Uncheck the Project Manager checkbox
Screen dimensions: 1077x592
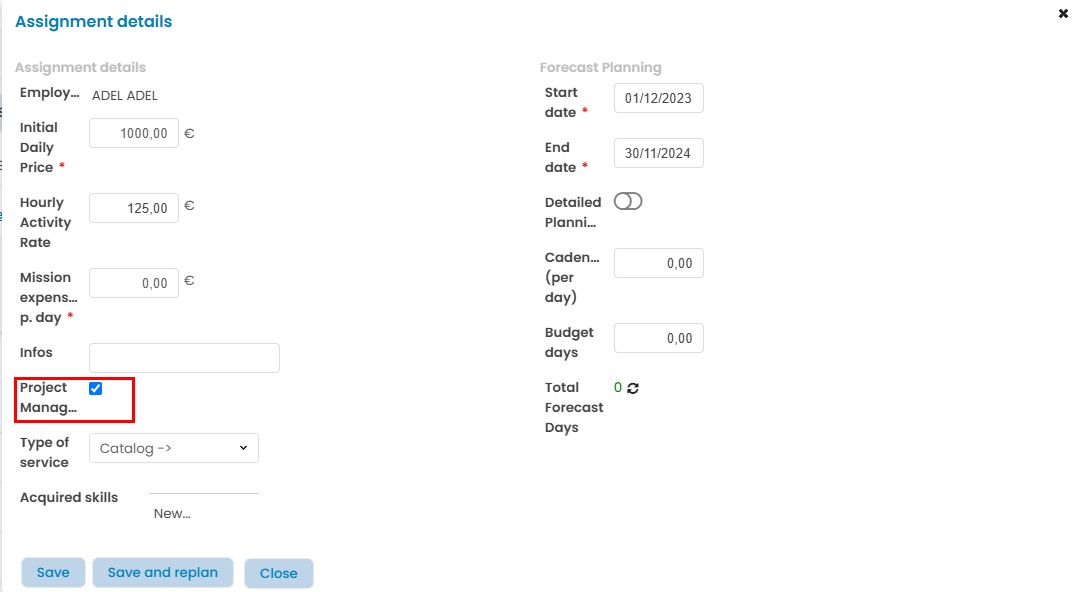pos(96,388)
